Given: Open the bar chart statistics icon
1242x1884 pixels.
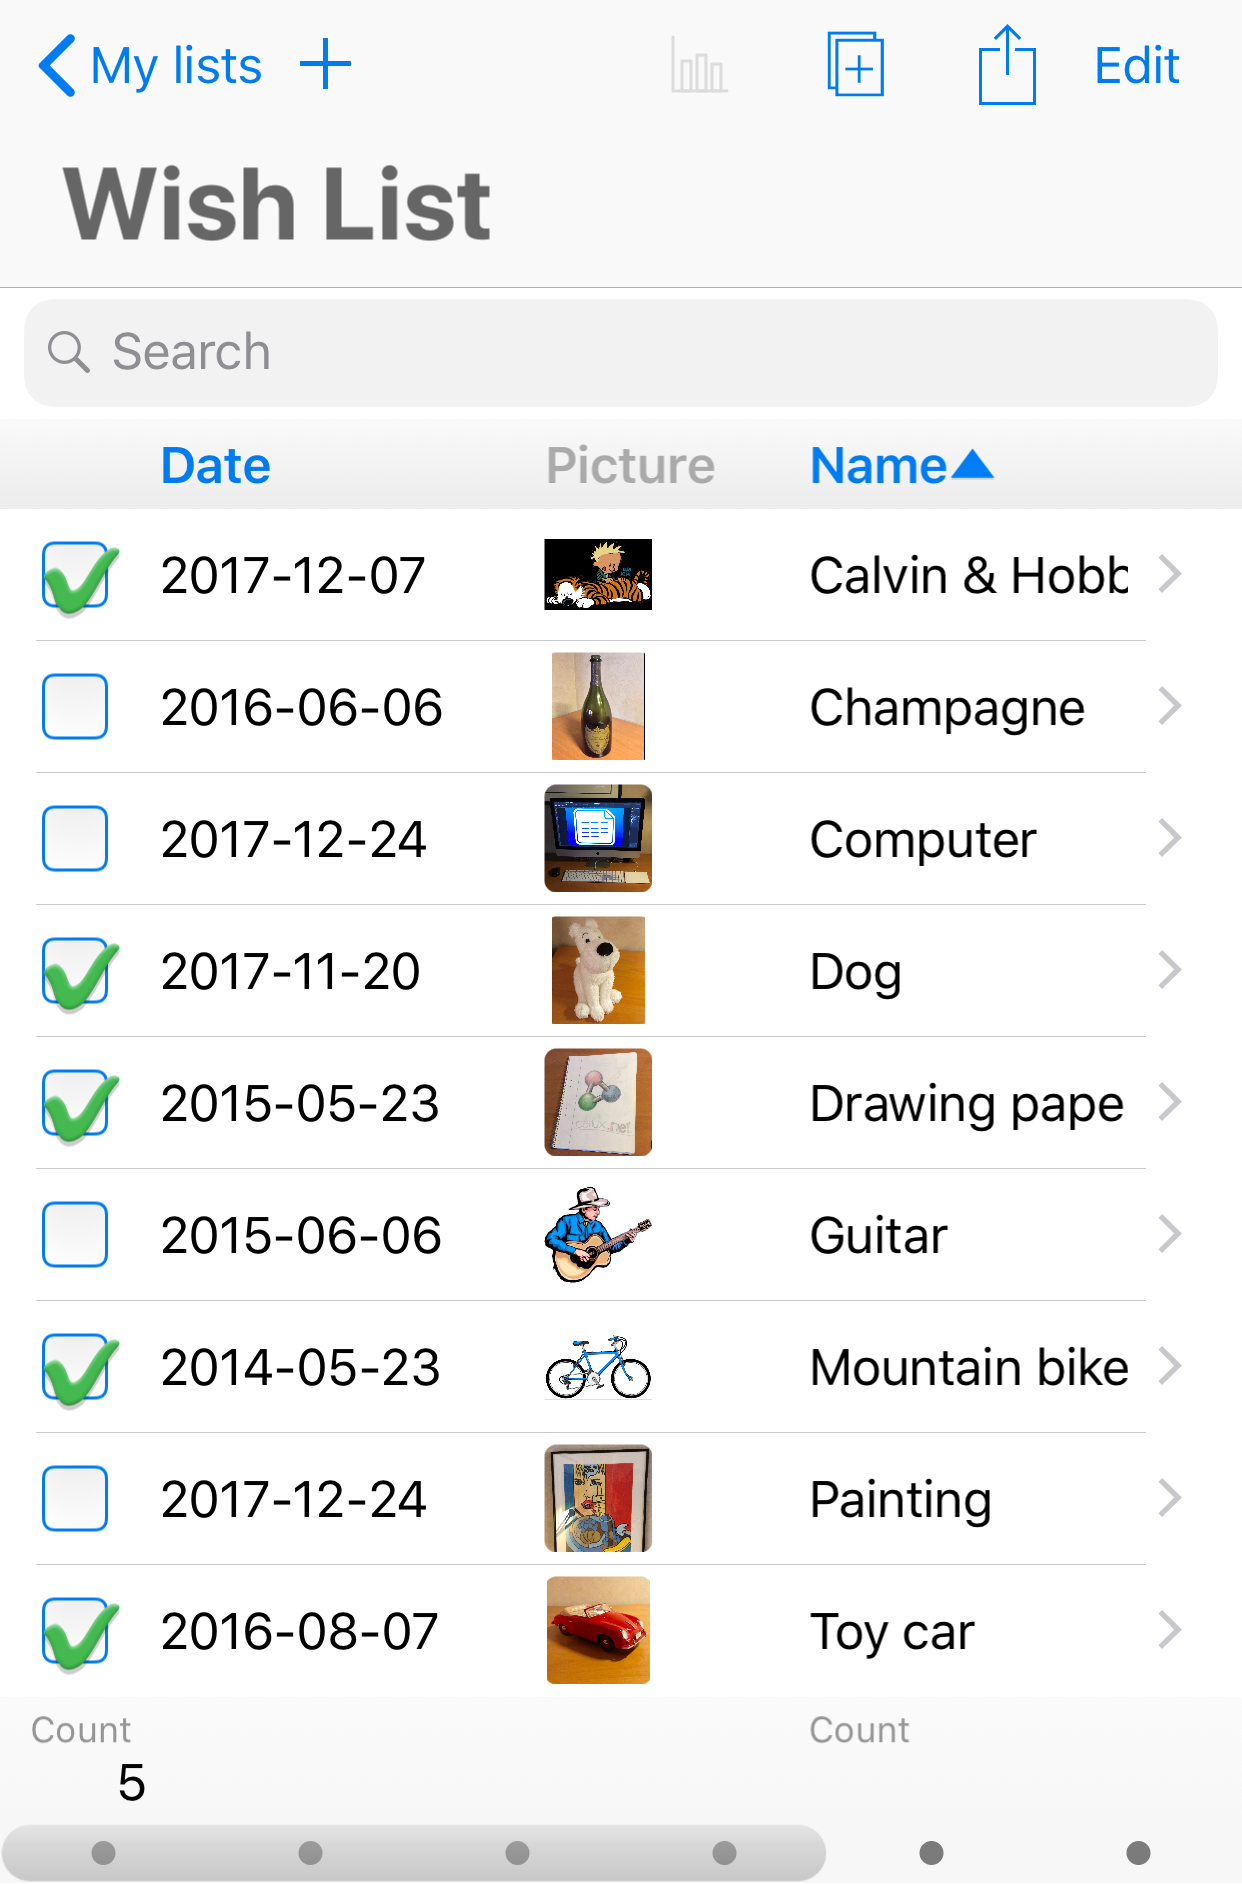Looking at the screenshot, I should point(699,66).
